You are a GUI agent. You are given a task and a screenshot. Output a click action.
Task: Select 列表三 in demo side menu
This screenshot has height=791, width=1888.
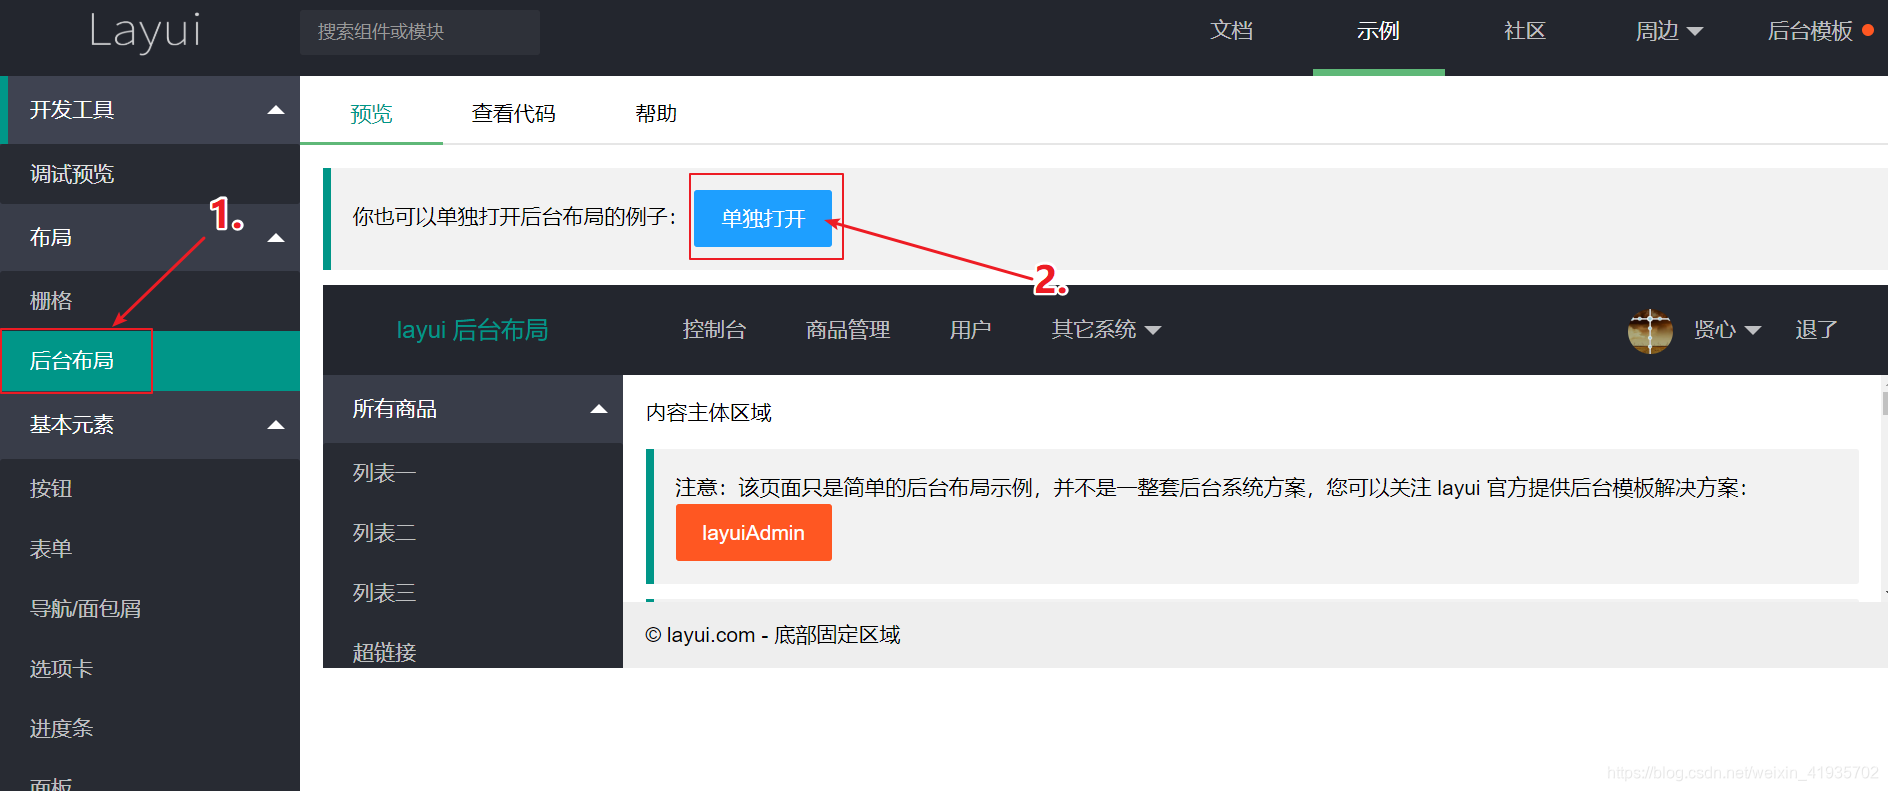click(473, 593)
